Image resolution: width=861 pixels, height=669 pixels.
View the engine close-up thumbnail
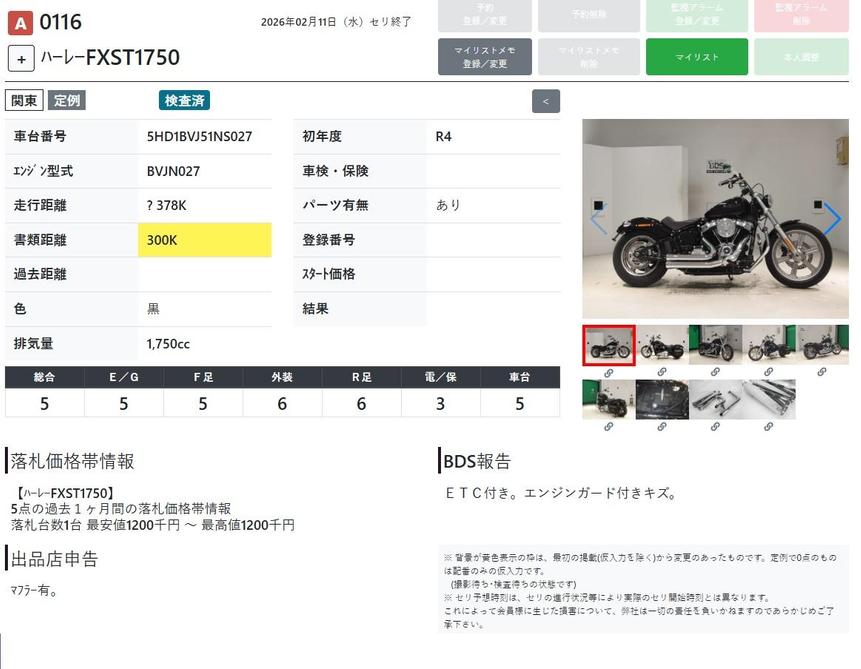[x=662, y=399]
